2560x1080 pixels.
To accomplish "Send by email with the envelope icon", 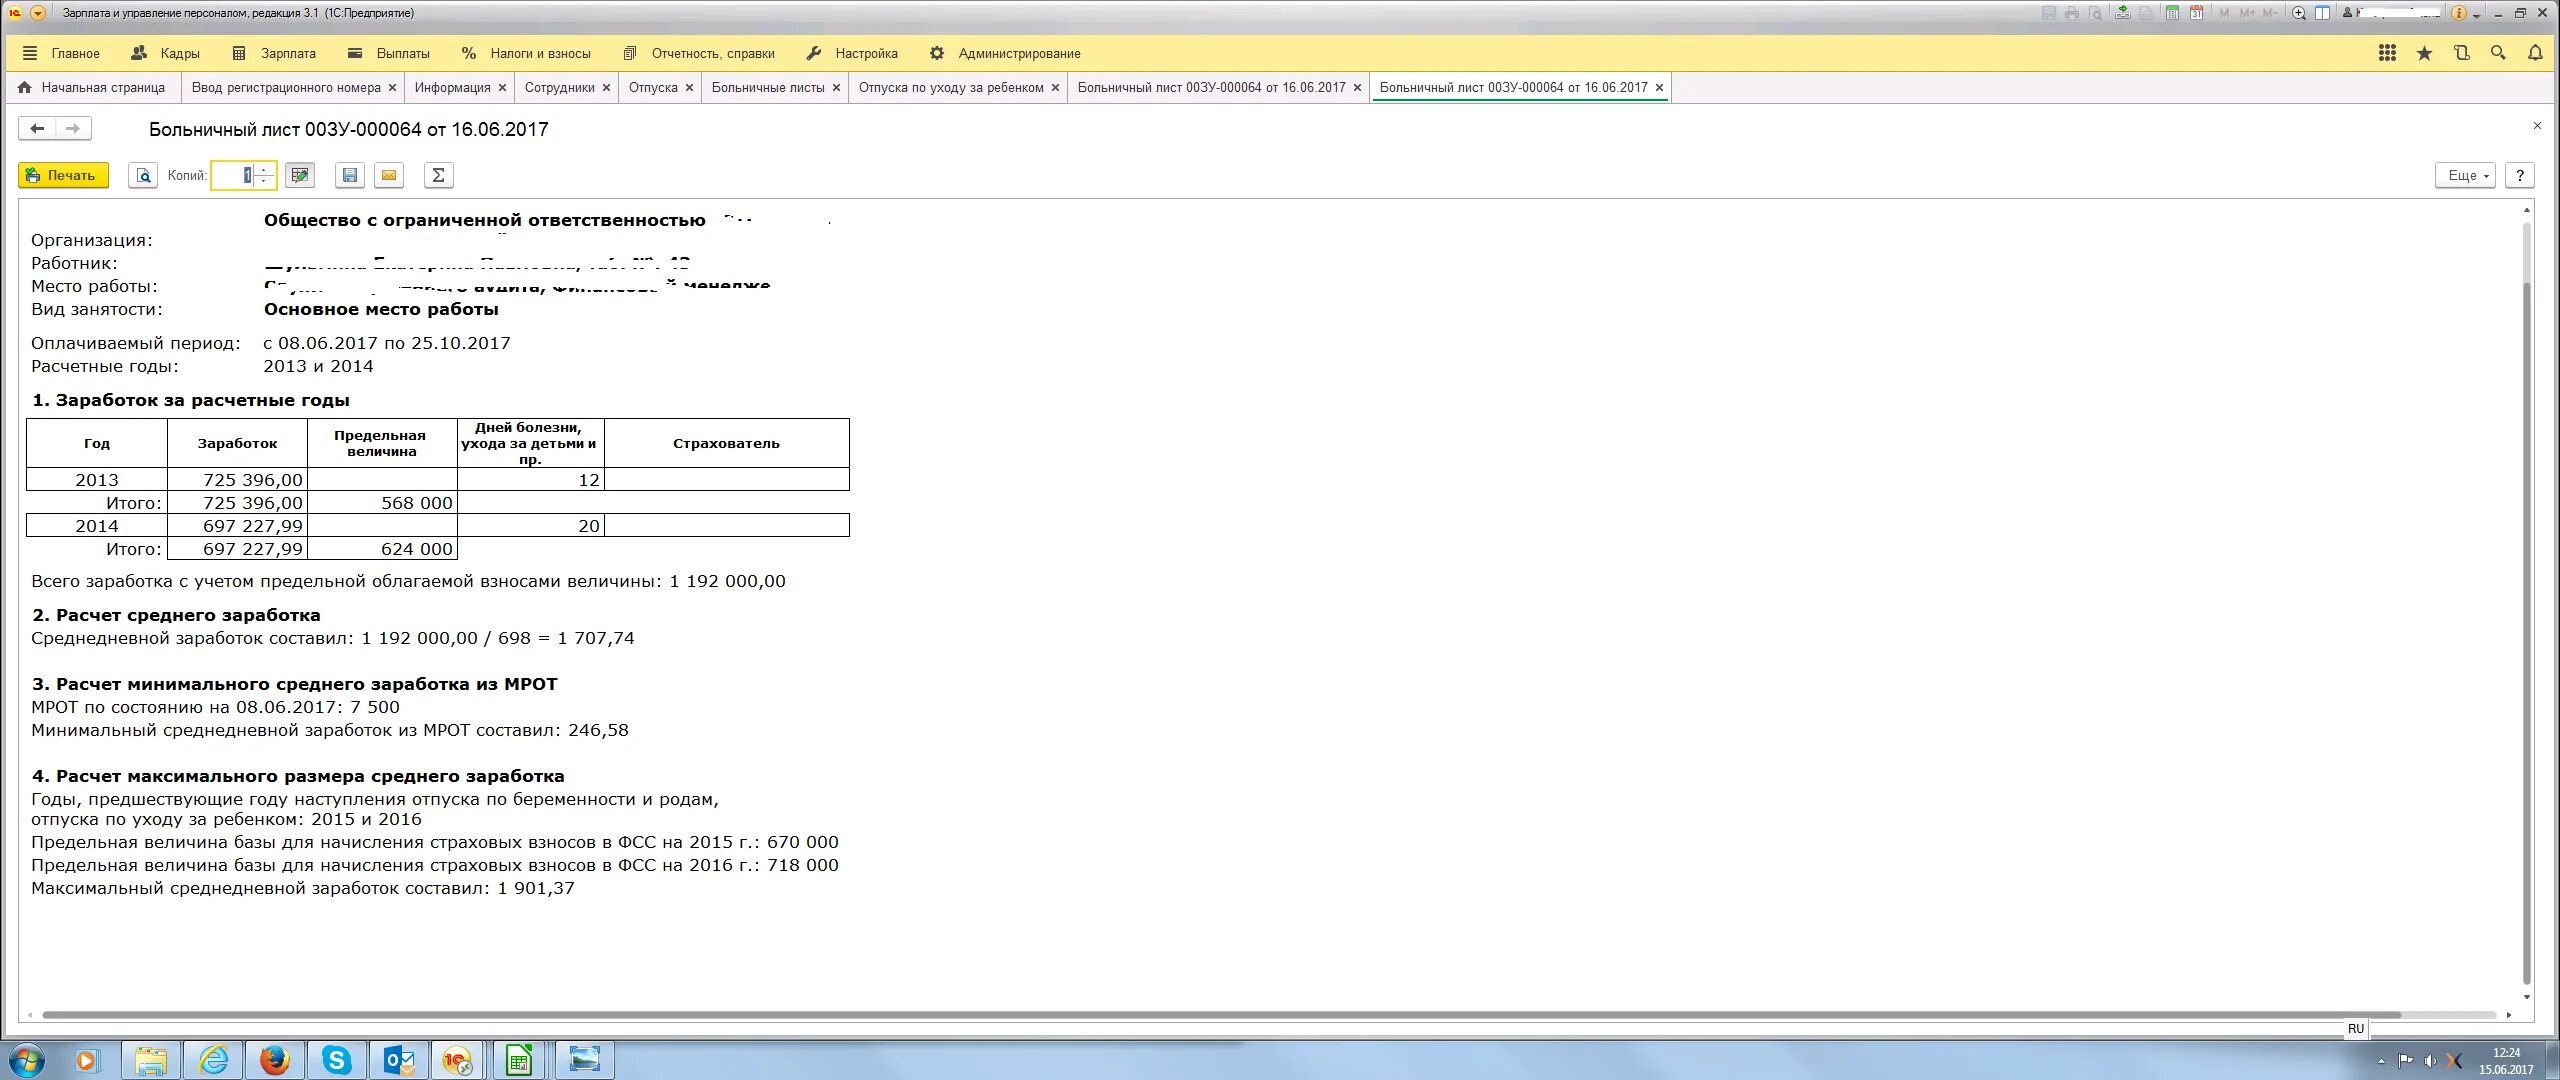I will tap(389, 175).
